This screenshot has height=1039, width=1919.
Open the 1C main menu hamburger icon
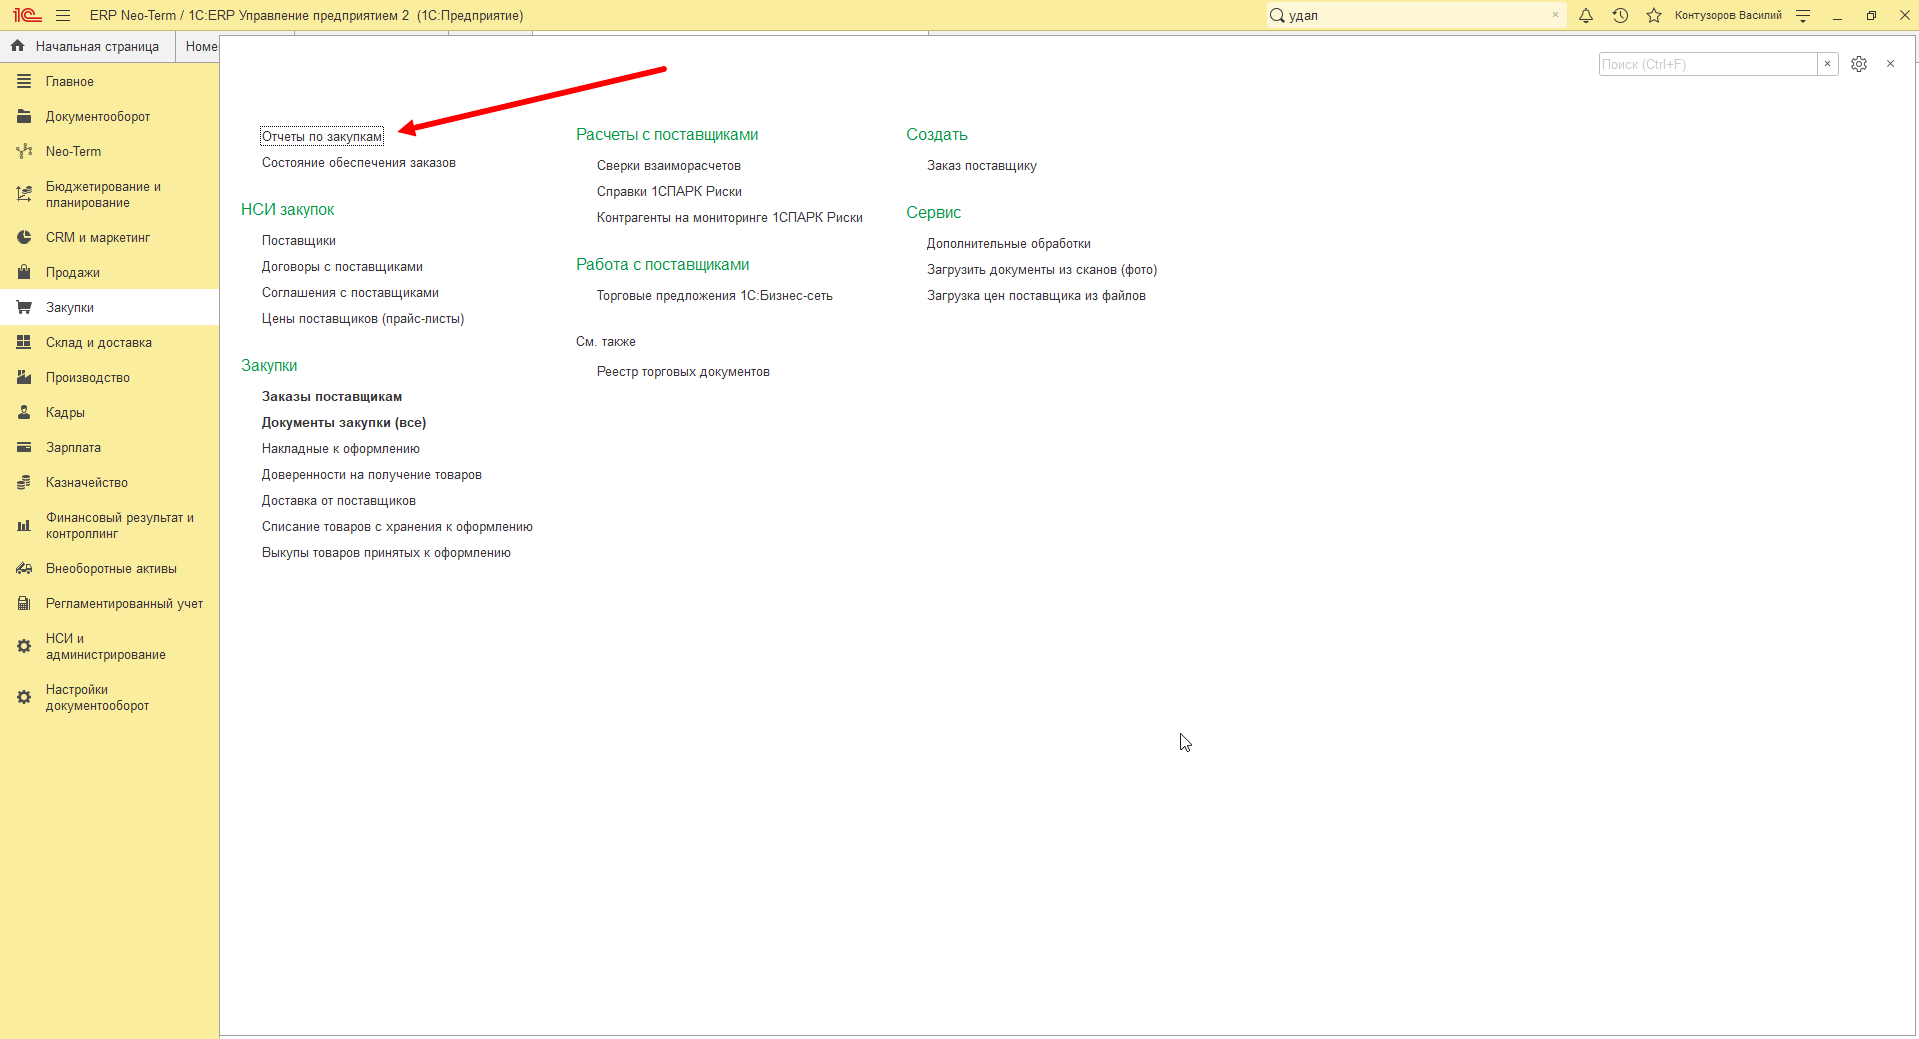63,15
